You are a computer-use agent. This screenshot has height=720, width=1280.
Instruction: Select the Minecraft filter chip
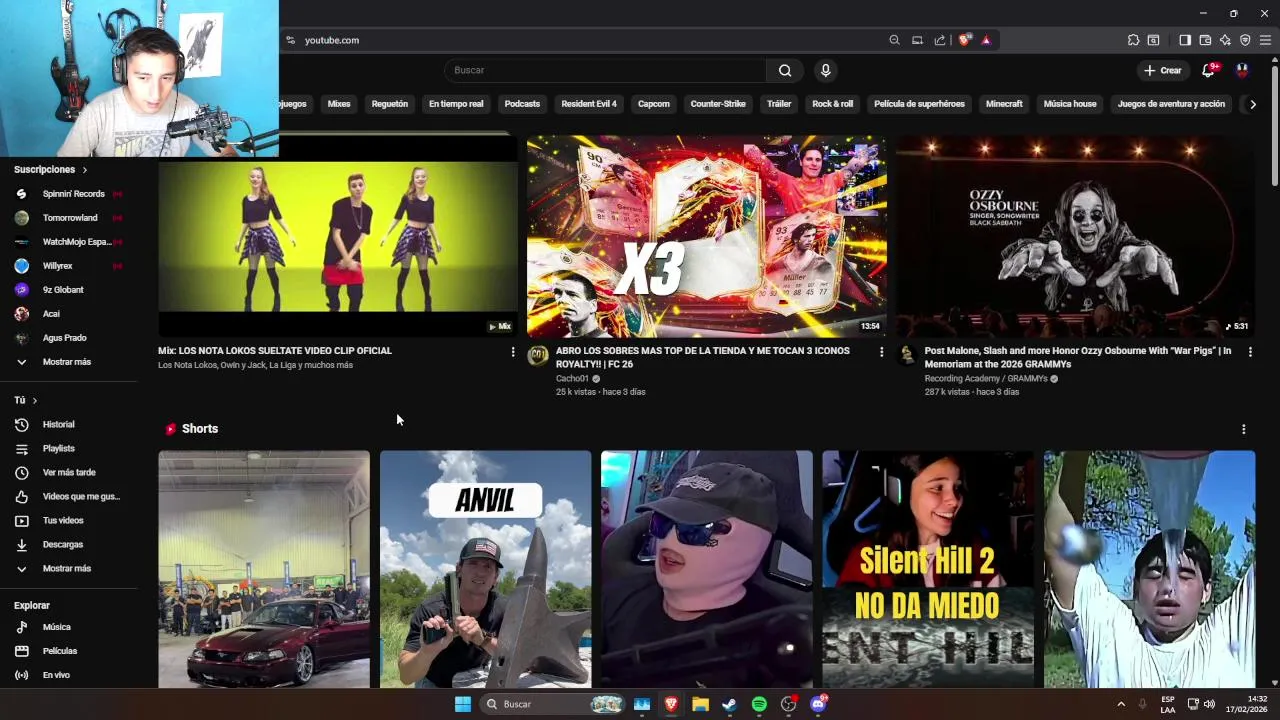pos(1004,104)
